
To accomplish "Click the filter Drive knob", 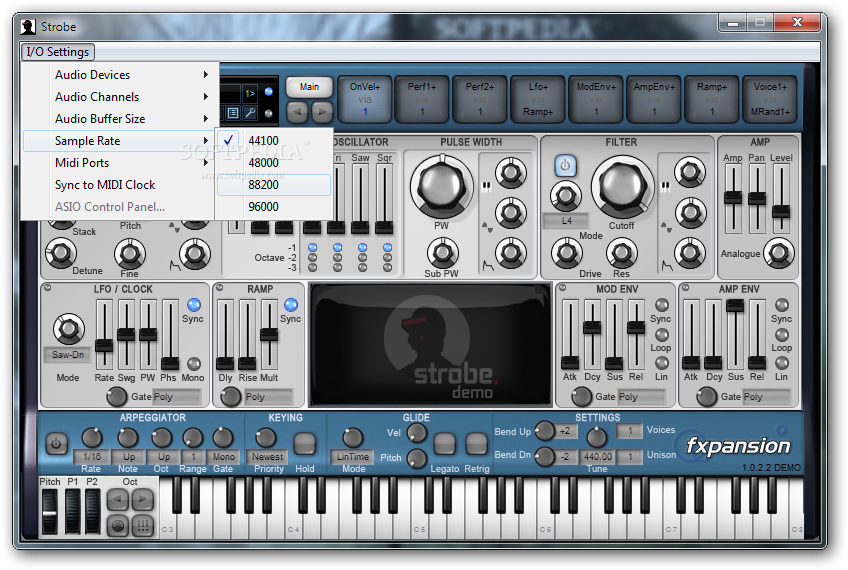I will pyautogui.click(x=566, y=253).
